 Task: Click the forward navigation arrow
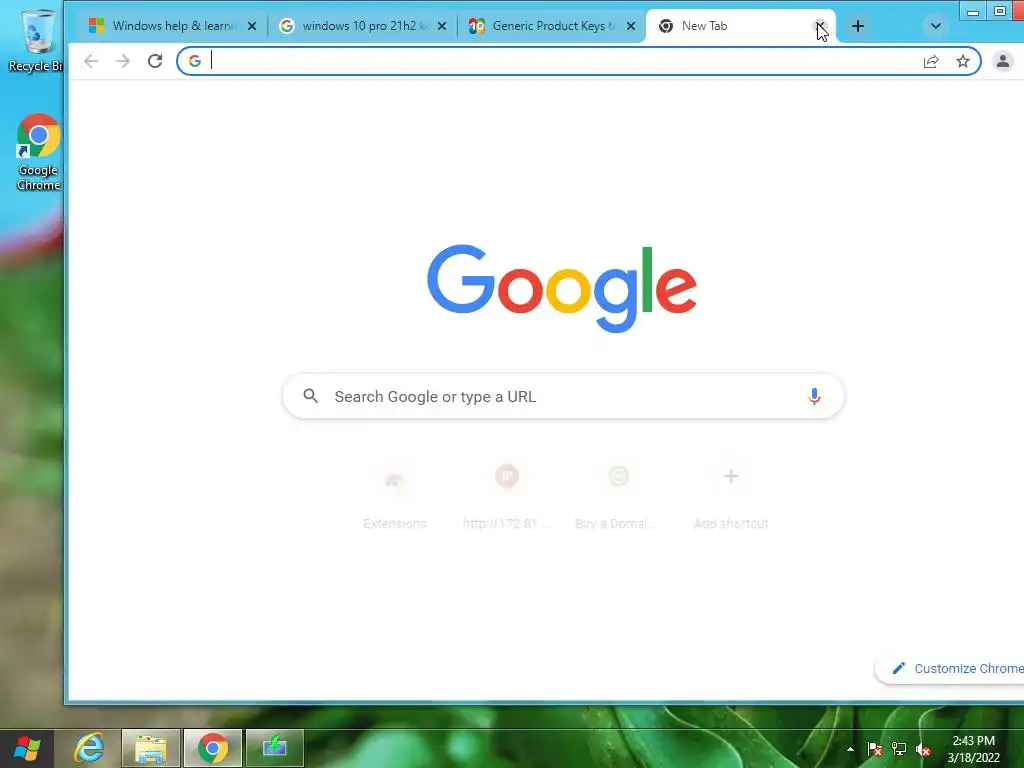tap(123, 61)
